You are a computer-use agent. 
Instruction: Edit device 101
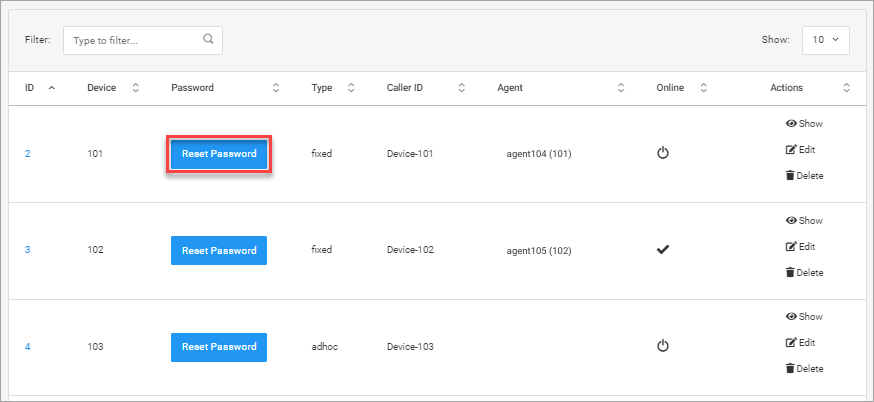click(x=800, y=149)
